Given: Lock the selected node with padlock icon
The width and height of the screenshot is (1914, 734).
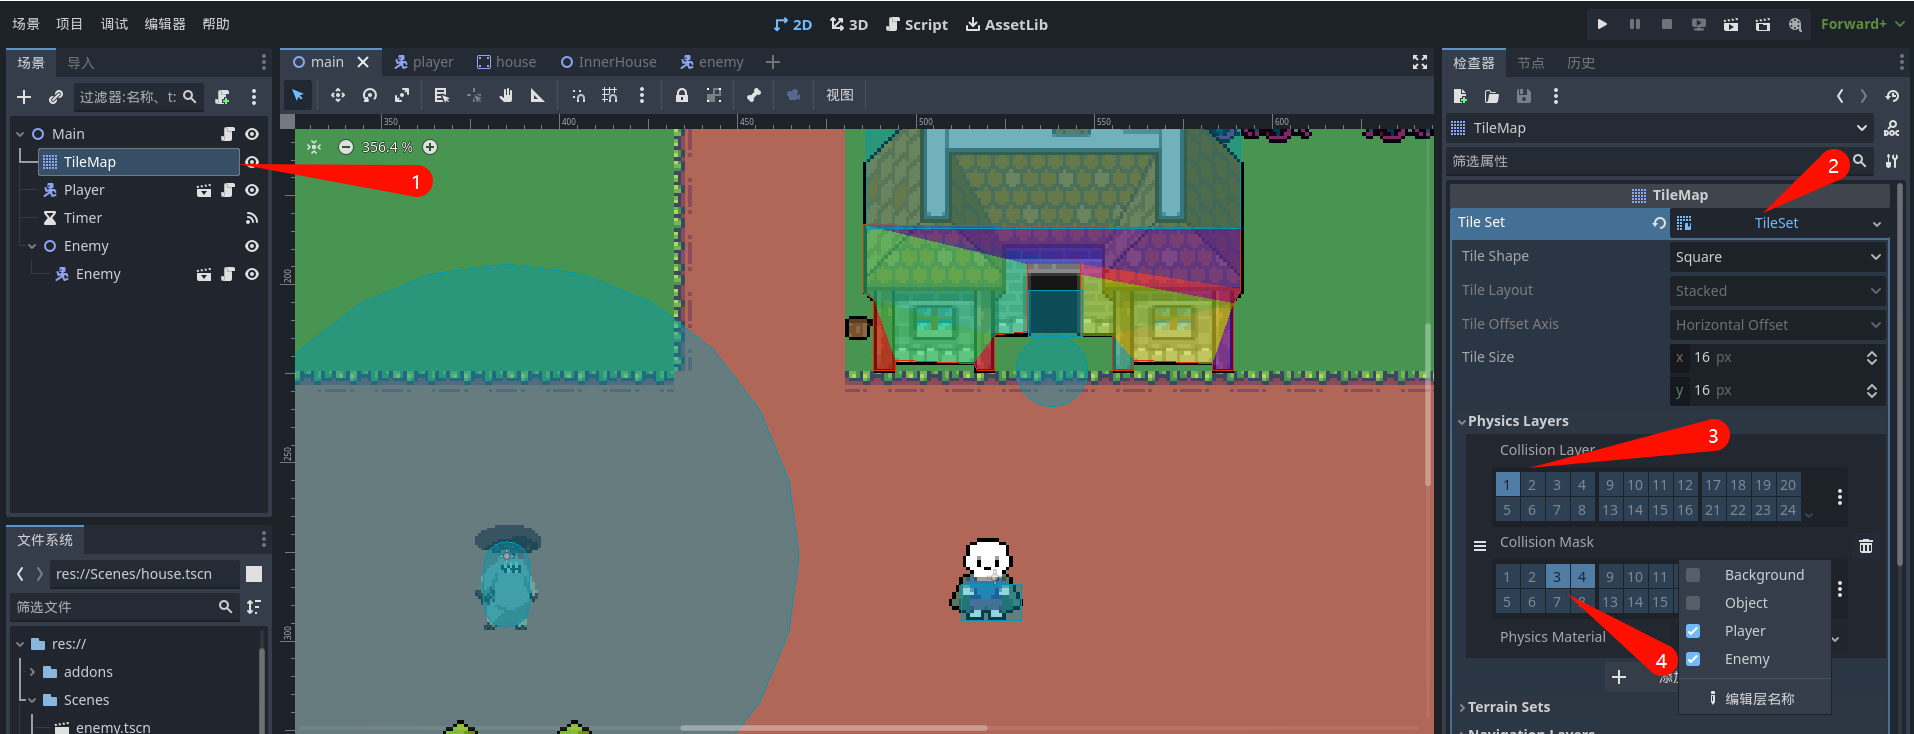Looking at the screenshot, I should point(682,95).
